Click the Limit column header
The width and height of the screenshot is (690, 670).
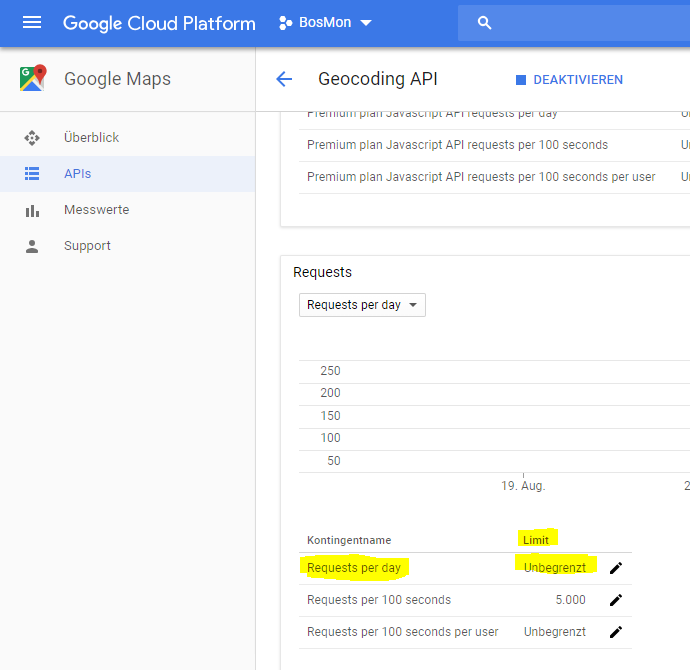tap(536, 540)
